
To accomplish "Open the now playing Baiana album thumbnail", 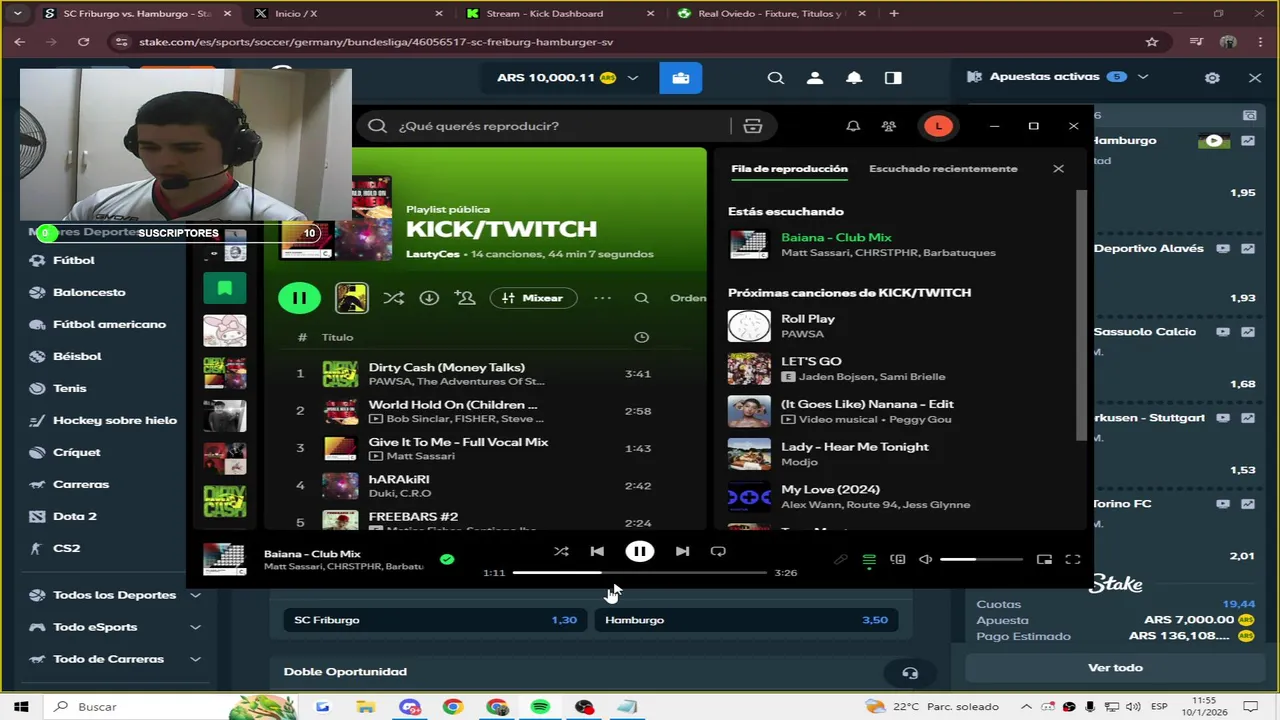I will tap(224, 559).
